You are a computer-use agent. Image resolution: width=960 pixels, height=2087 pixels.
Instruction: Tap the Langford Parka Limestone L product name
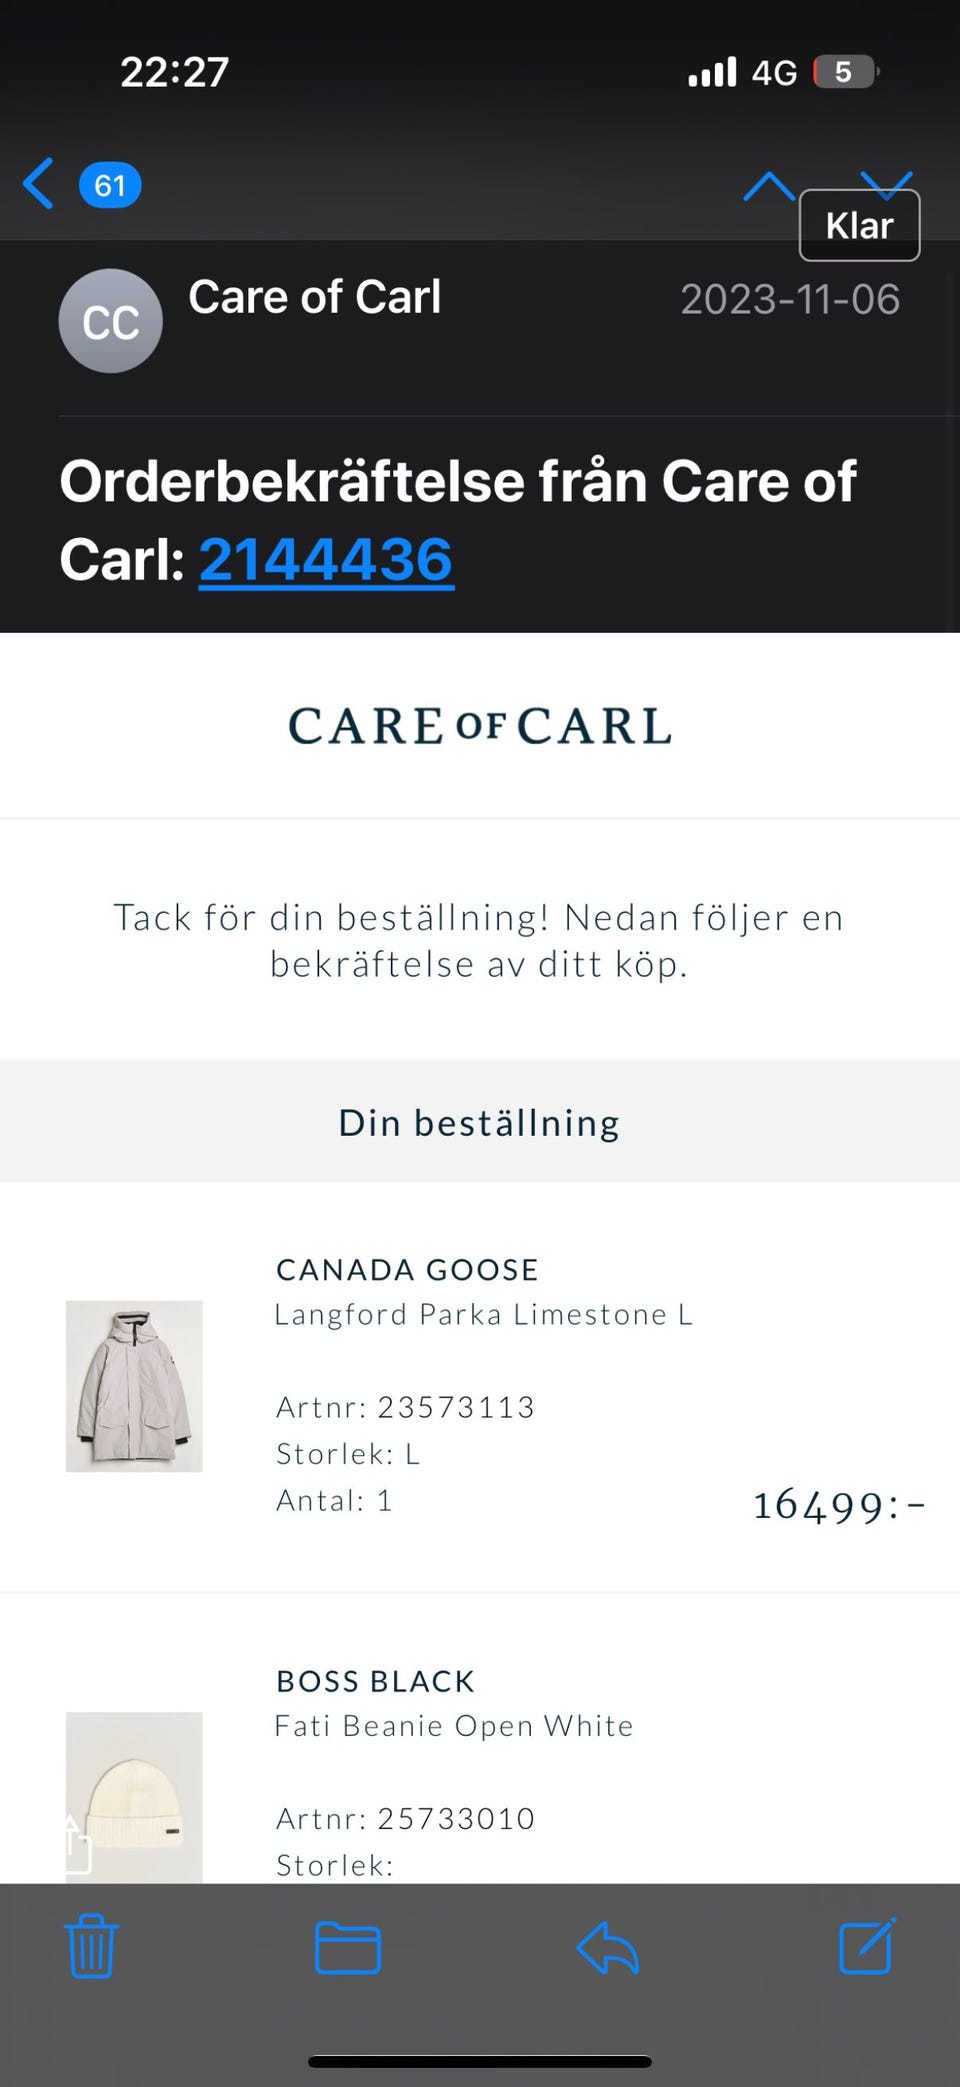[x=483, y=1314]
